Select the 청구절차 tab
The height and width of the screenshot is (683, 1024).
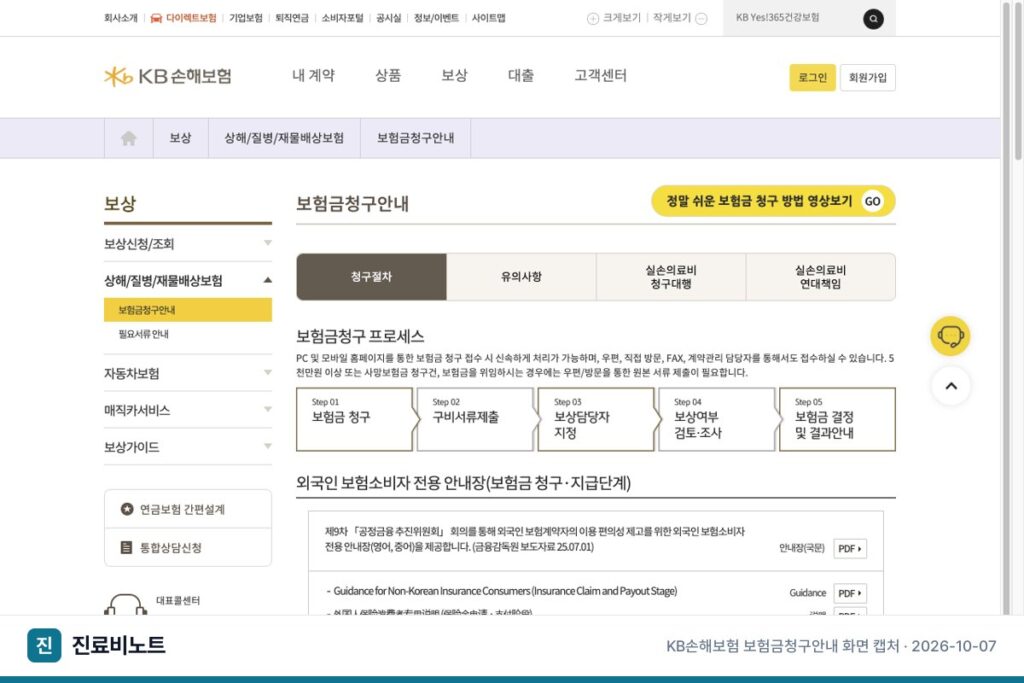click(x=372, y=277)
